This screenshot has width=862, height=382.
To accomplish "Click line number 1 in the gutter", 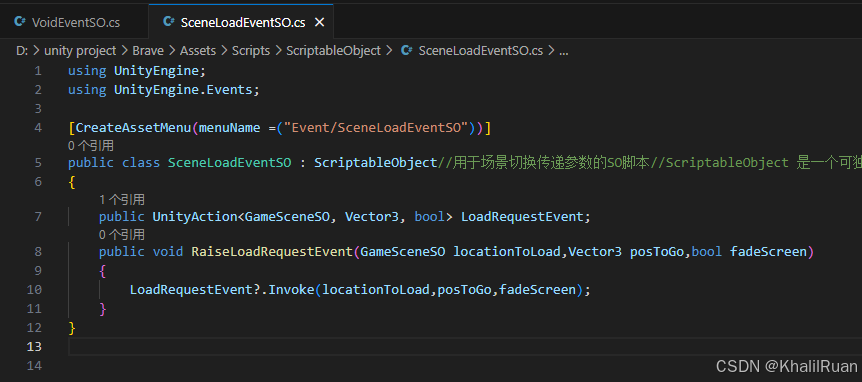I will (37, 71).
